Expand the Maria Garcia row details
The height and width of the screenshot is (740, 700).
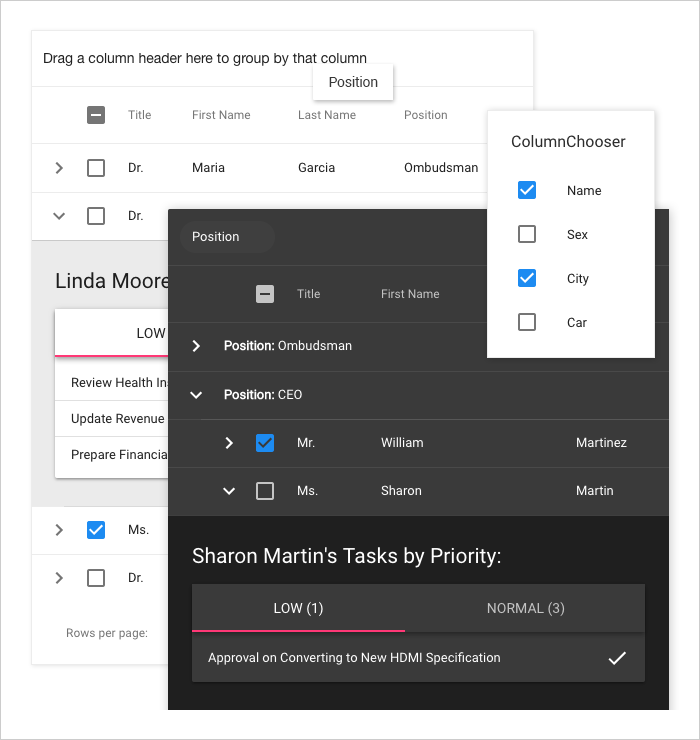tap(59, 168)
